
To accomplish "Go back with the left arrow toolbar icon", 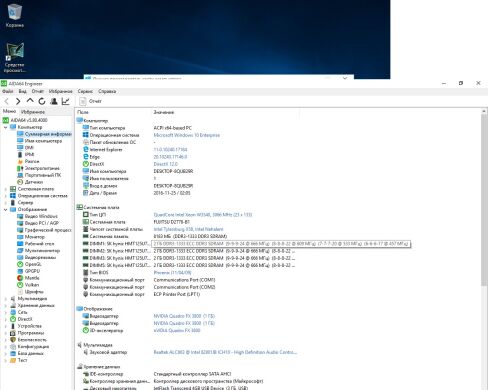I will tap(6, 101).
